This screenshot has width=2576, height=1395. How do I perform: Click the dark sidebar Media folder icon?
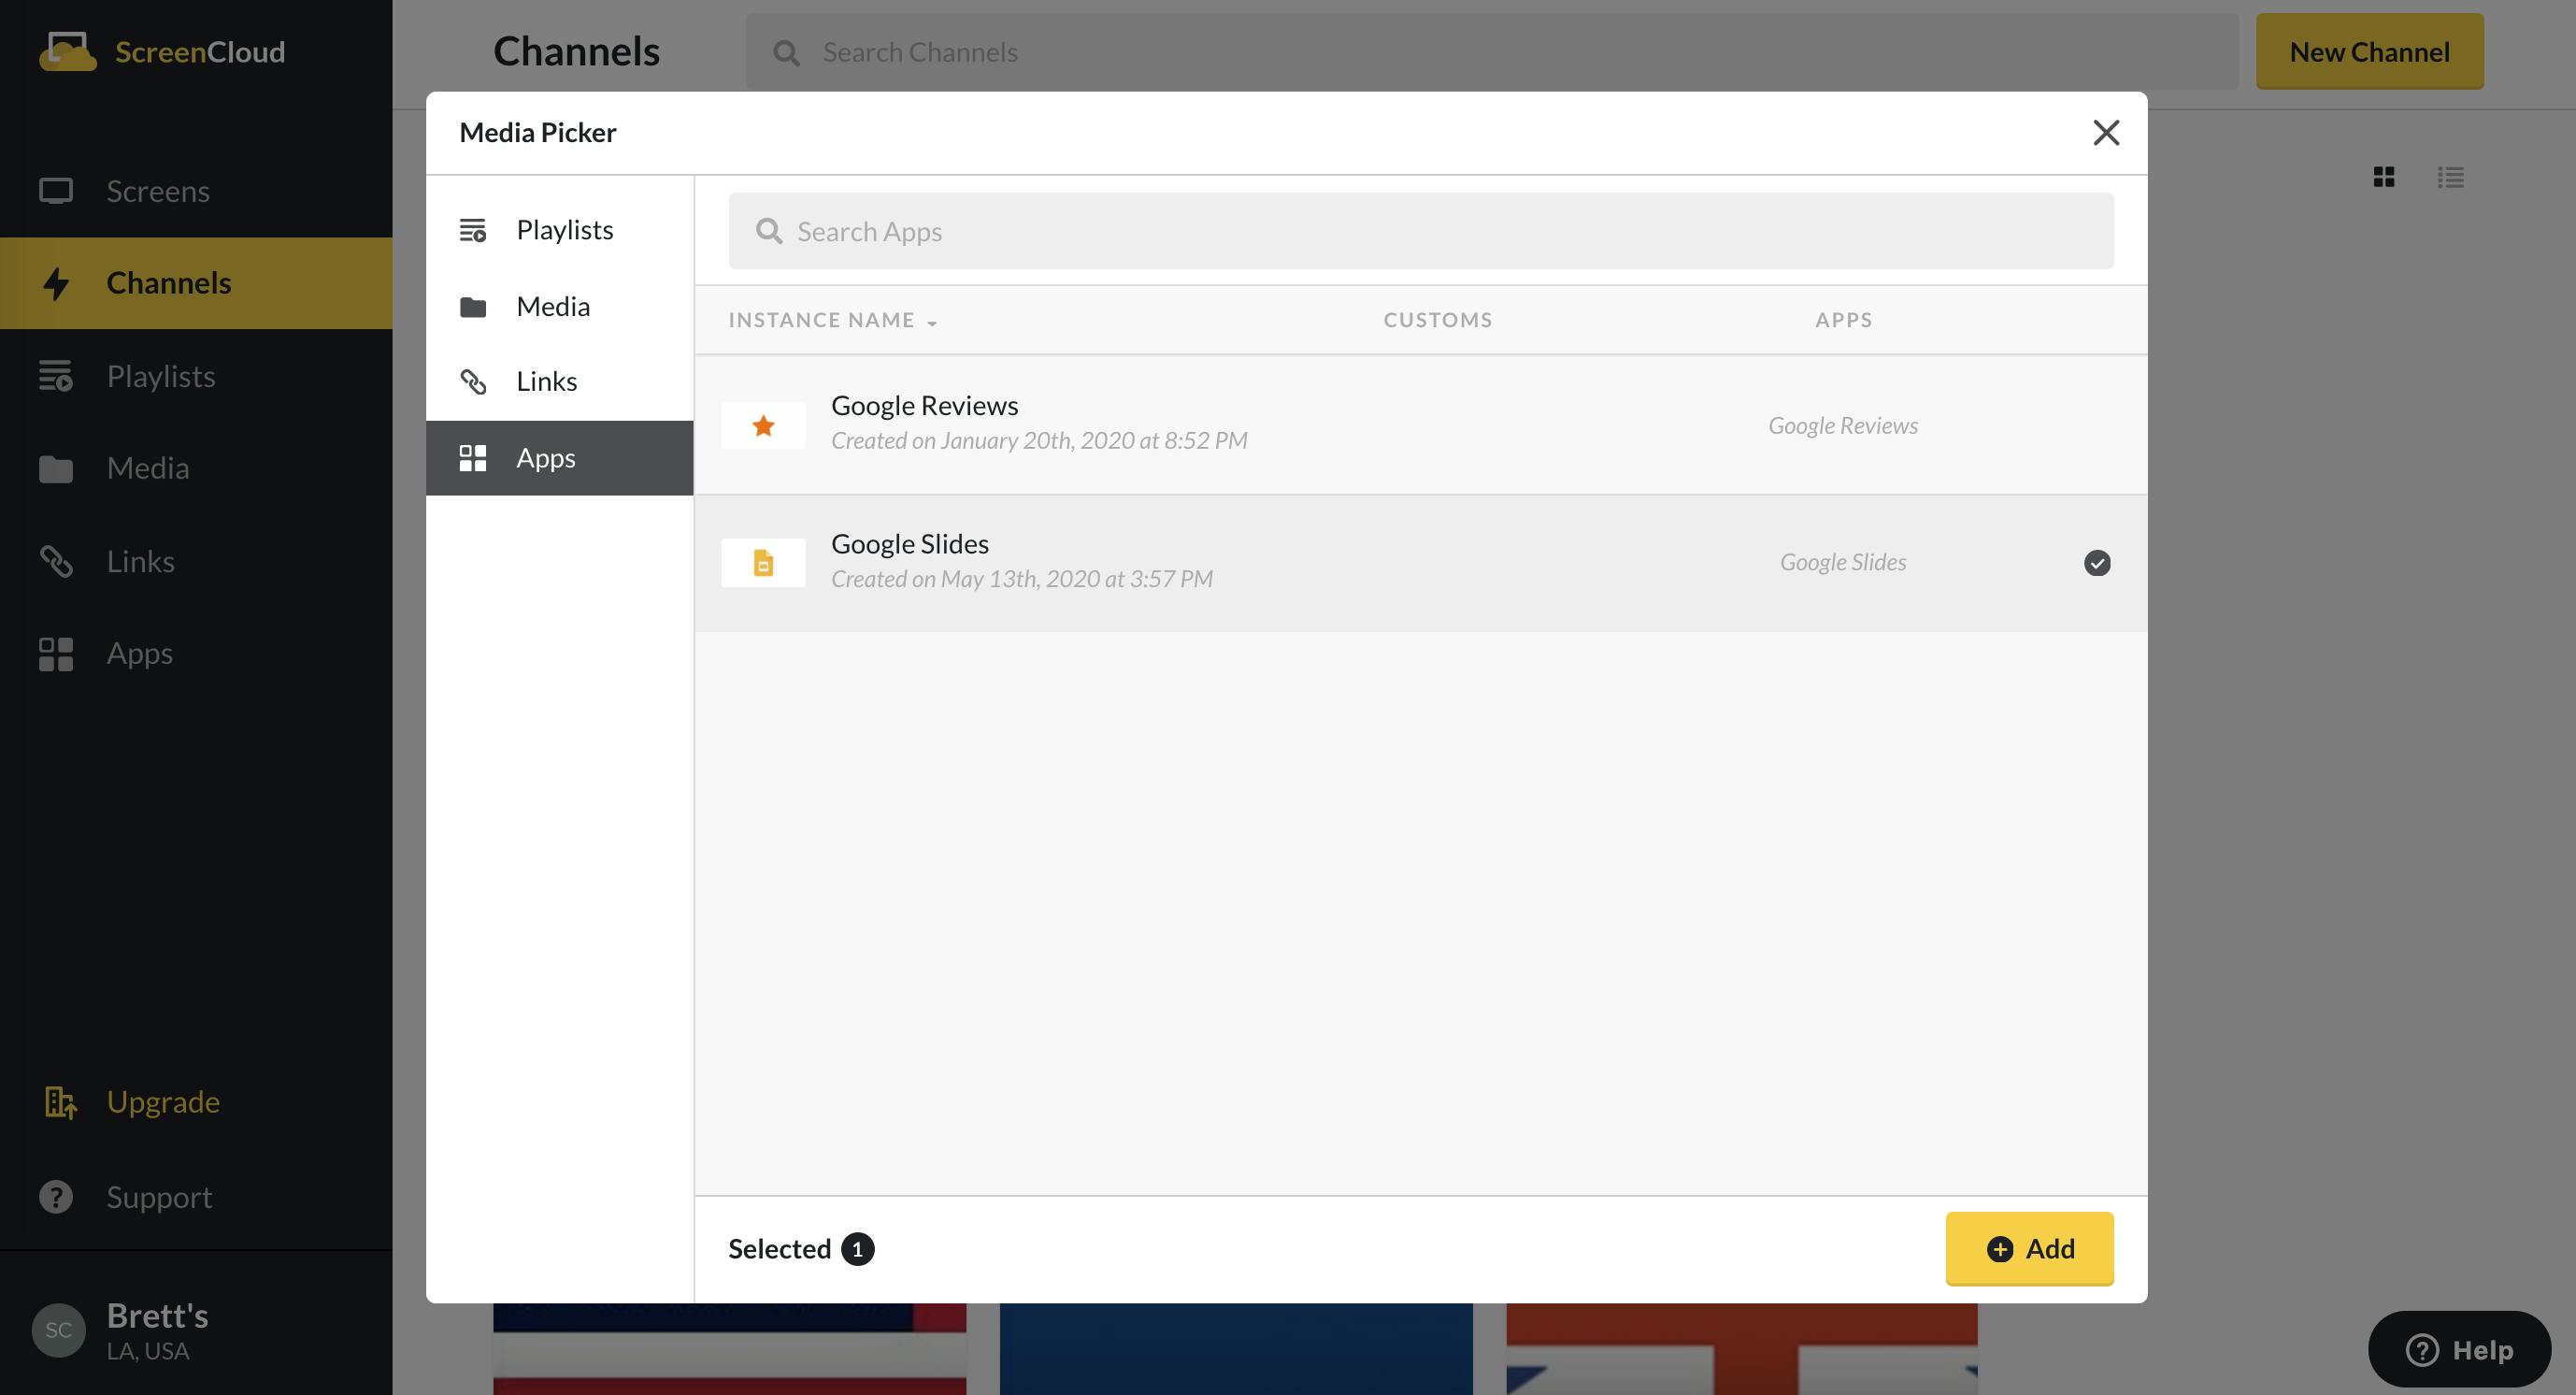(56, 469)
